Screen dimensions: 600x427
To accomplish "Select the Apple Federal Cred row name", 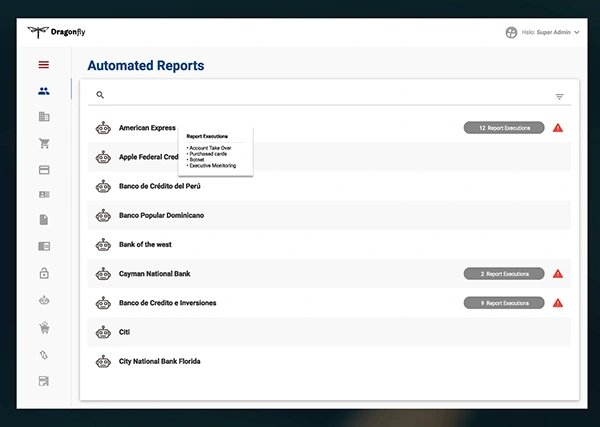I will pos(148,157).
